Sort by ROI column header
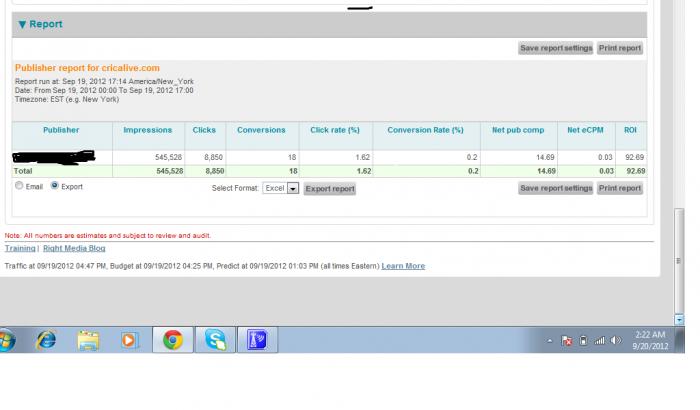The width and height of the screenshot is (700, 410). (630, 130)
